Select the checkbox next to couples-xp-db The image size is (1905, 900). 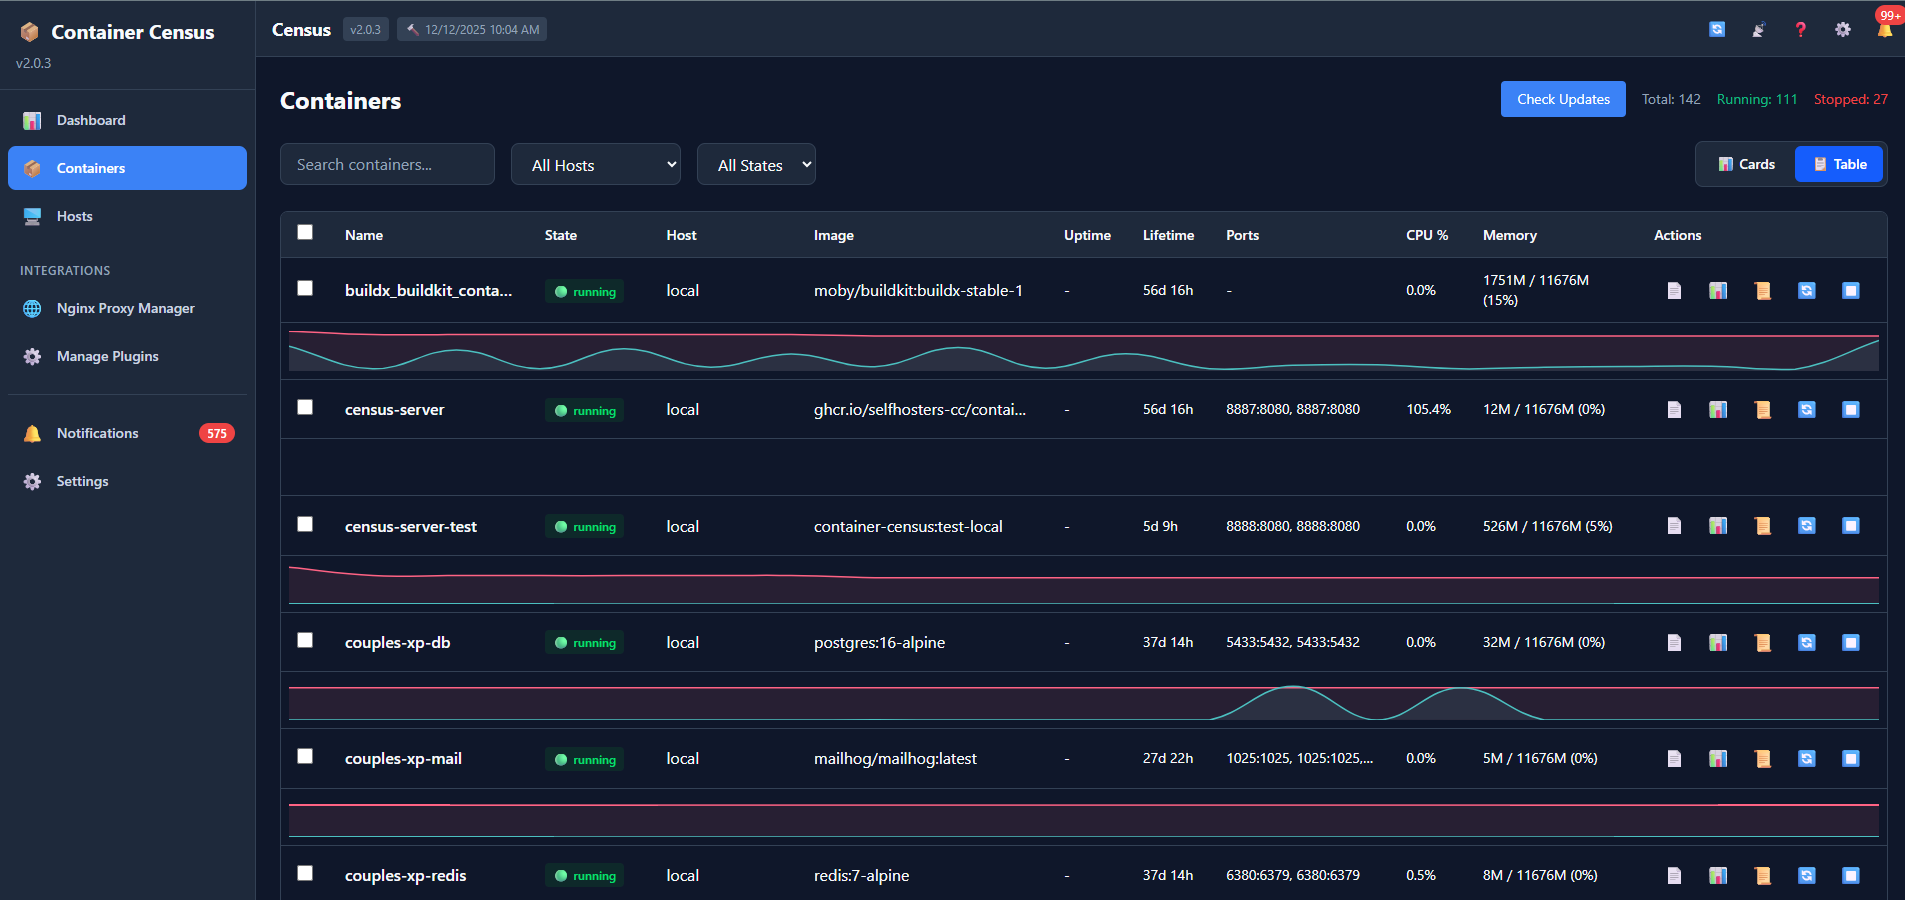305,640
